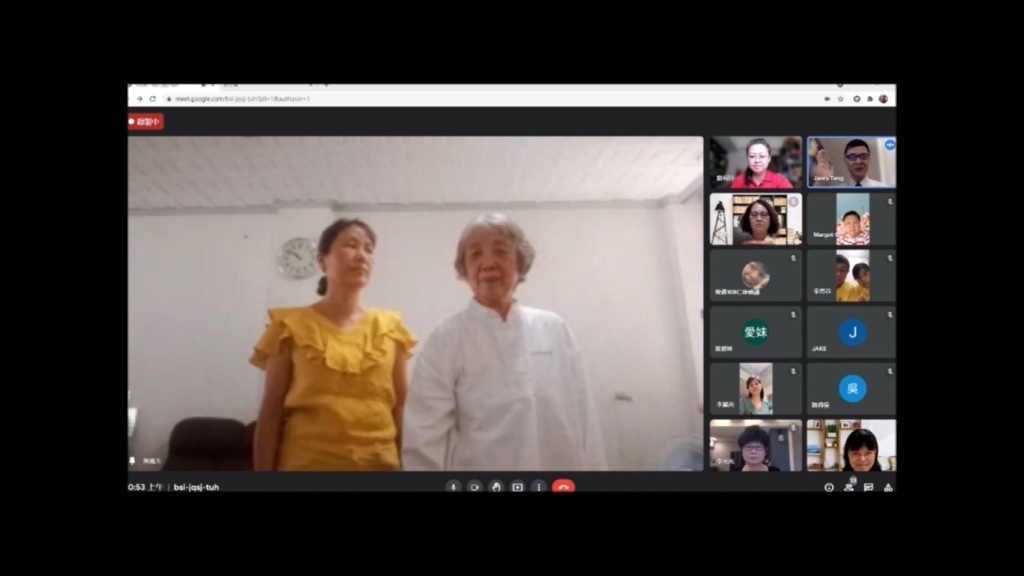1024x576 pixels.
Task: Toggle the camera in the call controls
Action: point(475,487)
